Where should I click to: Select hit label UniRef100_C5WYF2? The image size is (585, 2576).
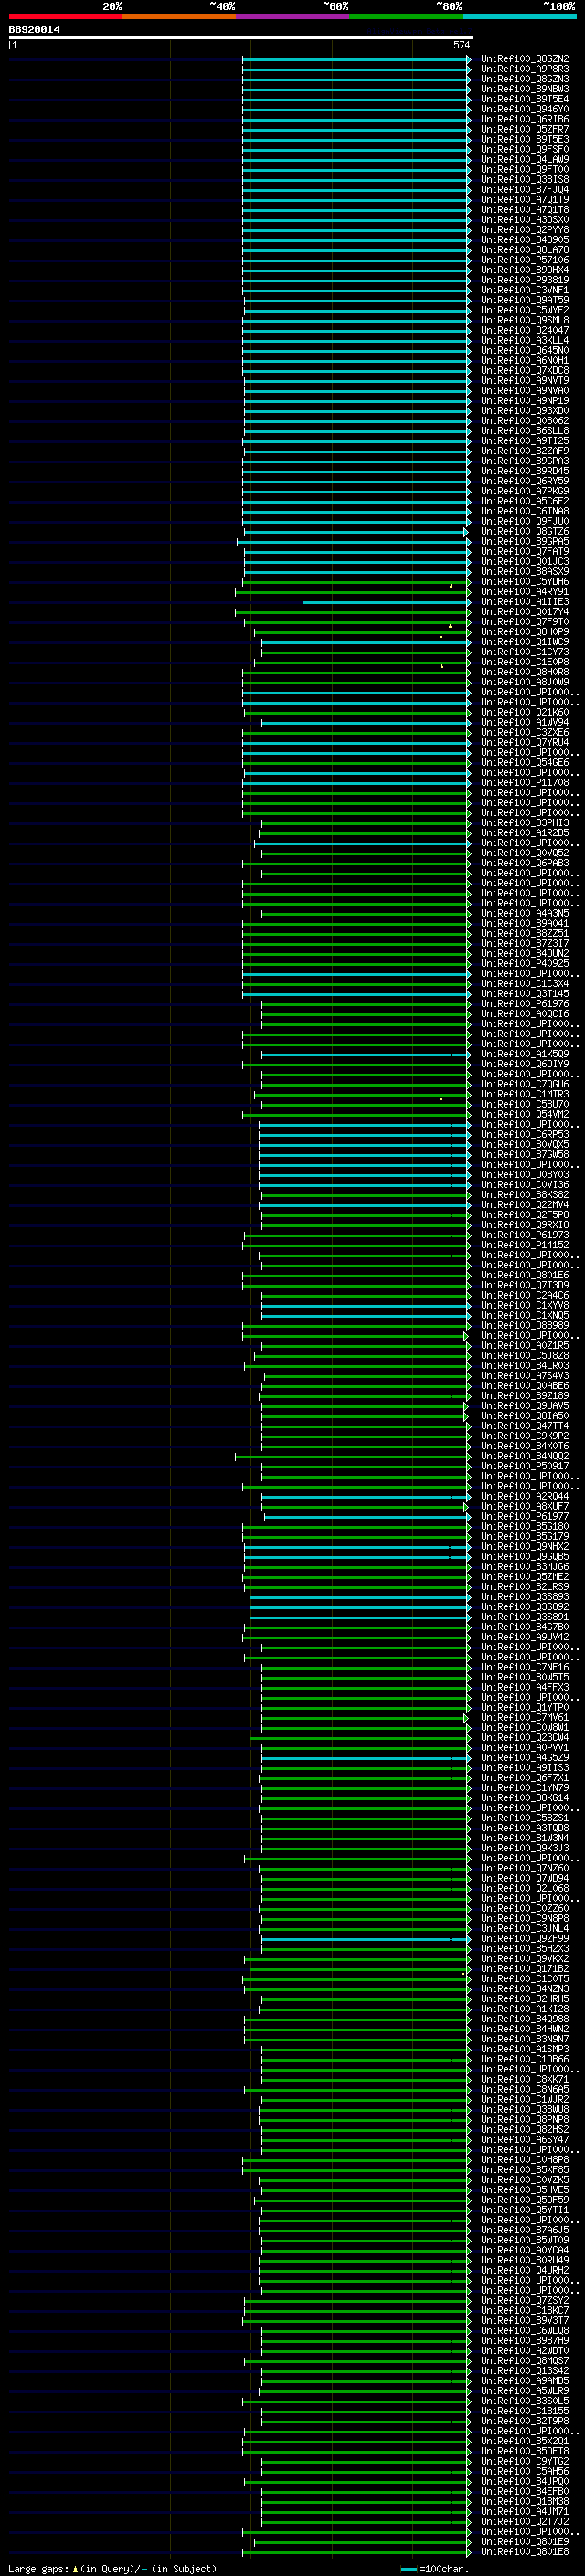[x=524, y=310]
